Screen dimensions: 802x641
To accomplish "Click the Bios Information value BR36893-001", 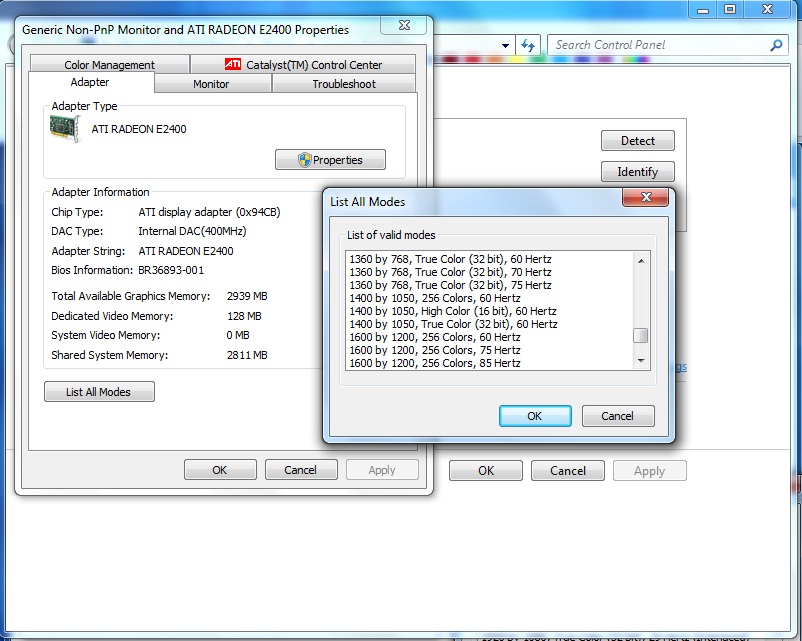I will click(x=171, y=270).
